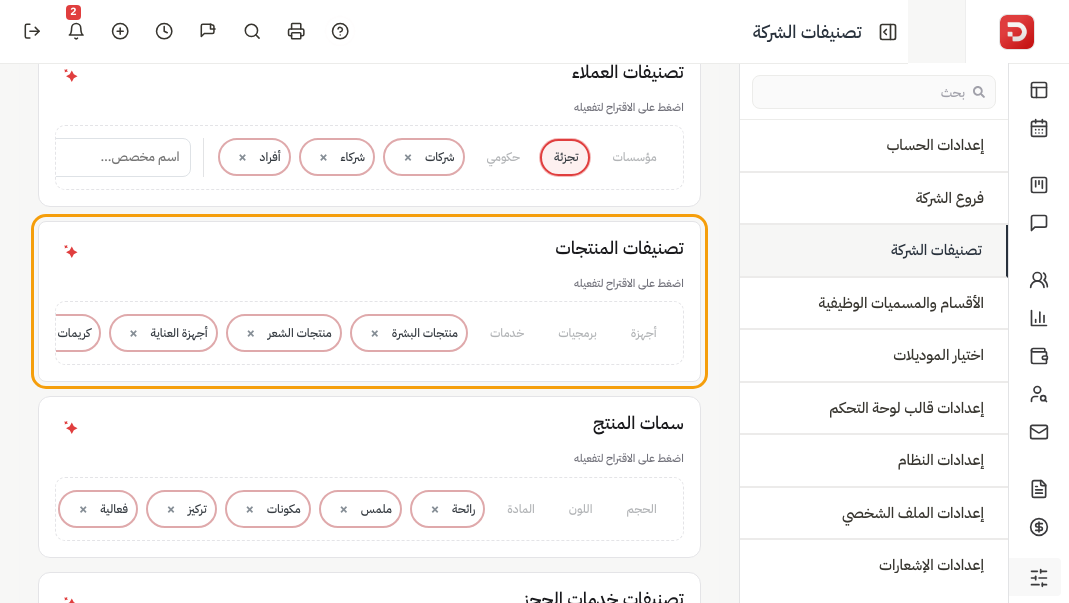Open إعدادات الحساب settings menu
Screen dimensions: 1069x603
pos(873,145)
